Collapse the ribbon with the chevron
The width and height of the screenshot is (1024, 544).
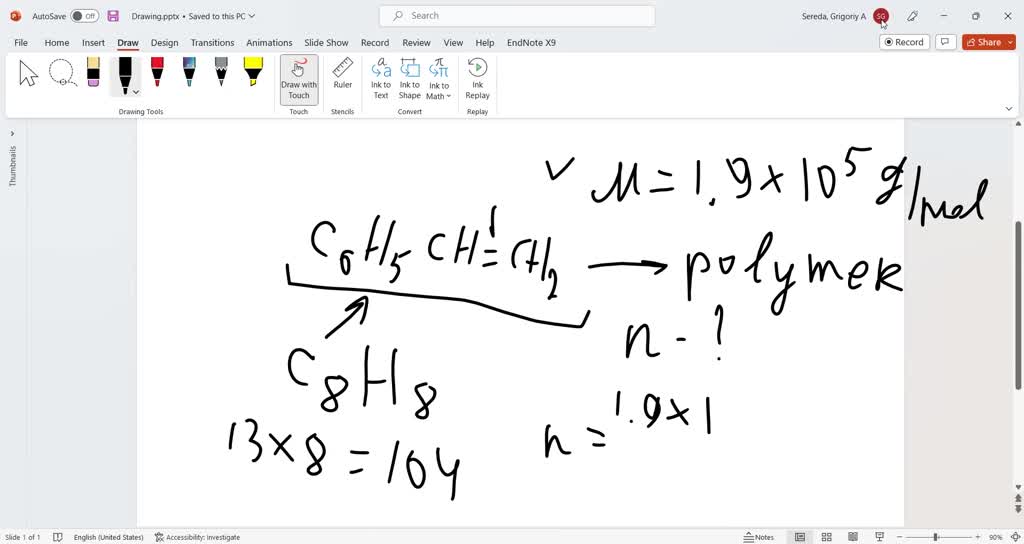point(1009,109)
